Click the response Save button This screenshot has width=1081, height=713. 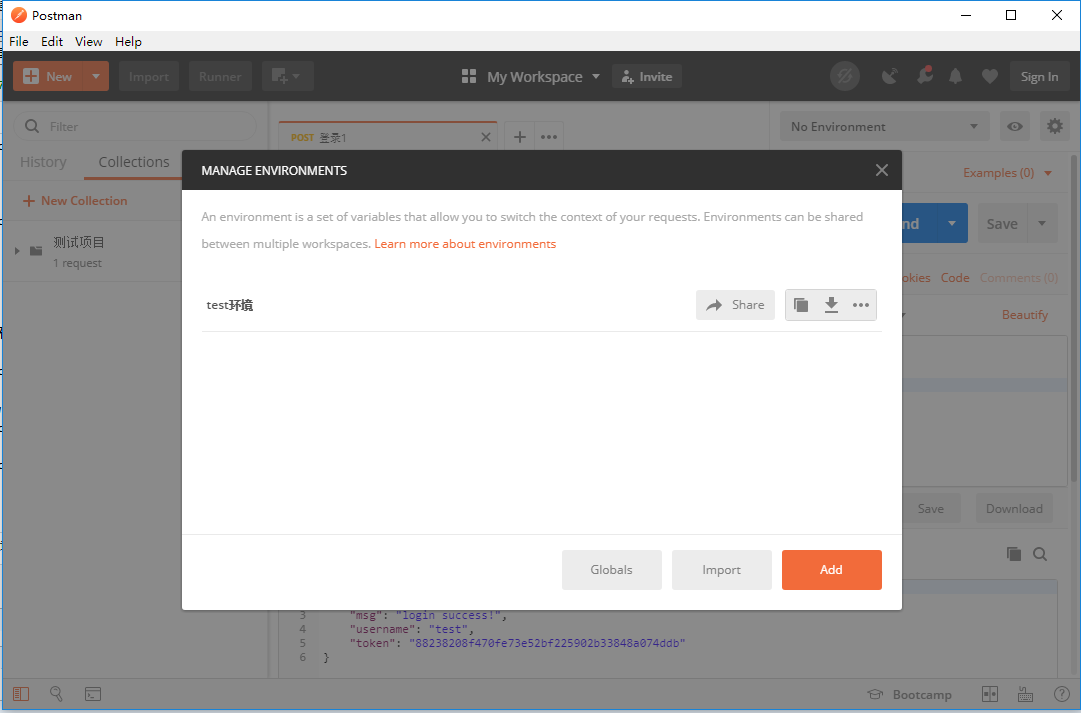(931, 508)
